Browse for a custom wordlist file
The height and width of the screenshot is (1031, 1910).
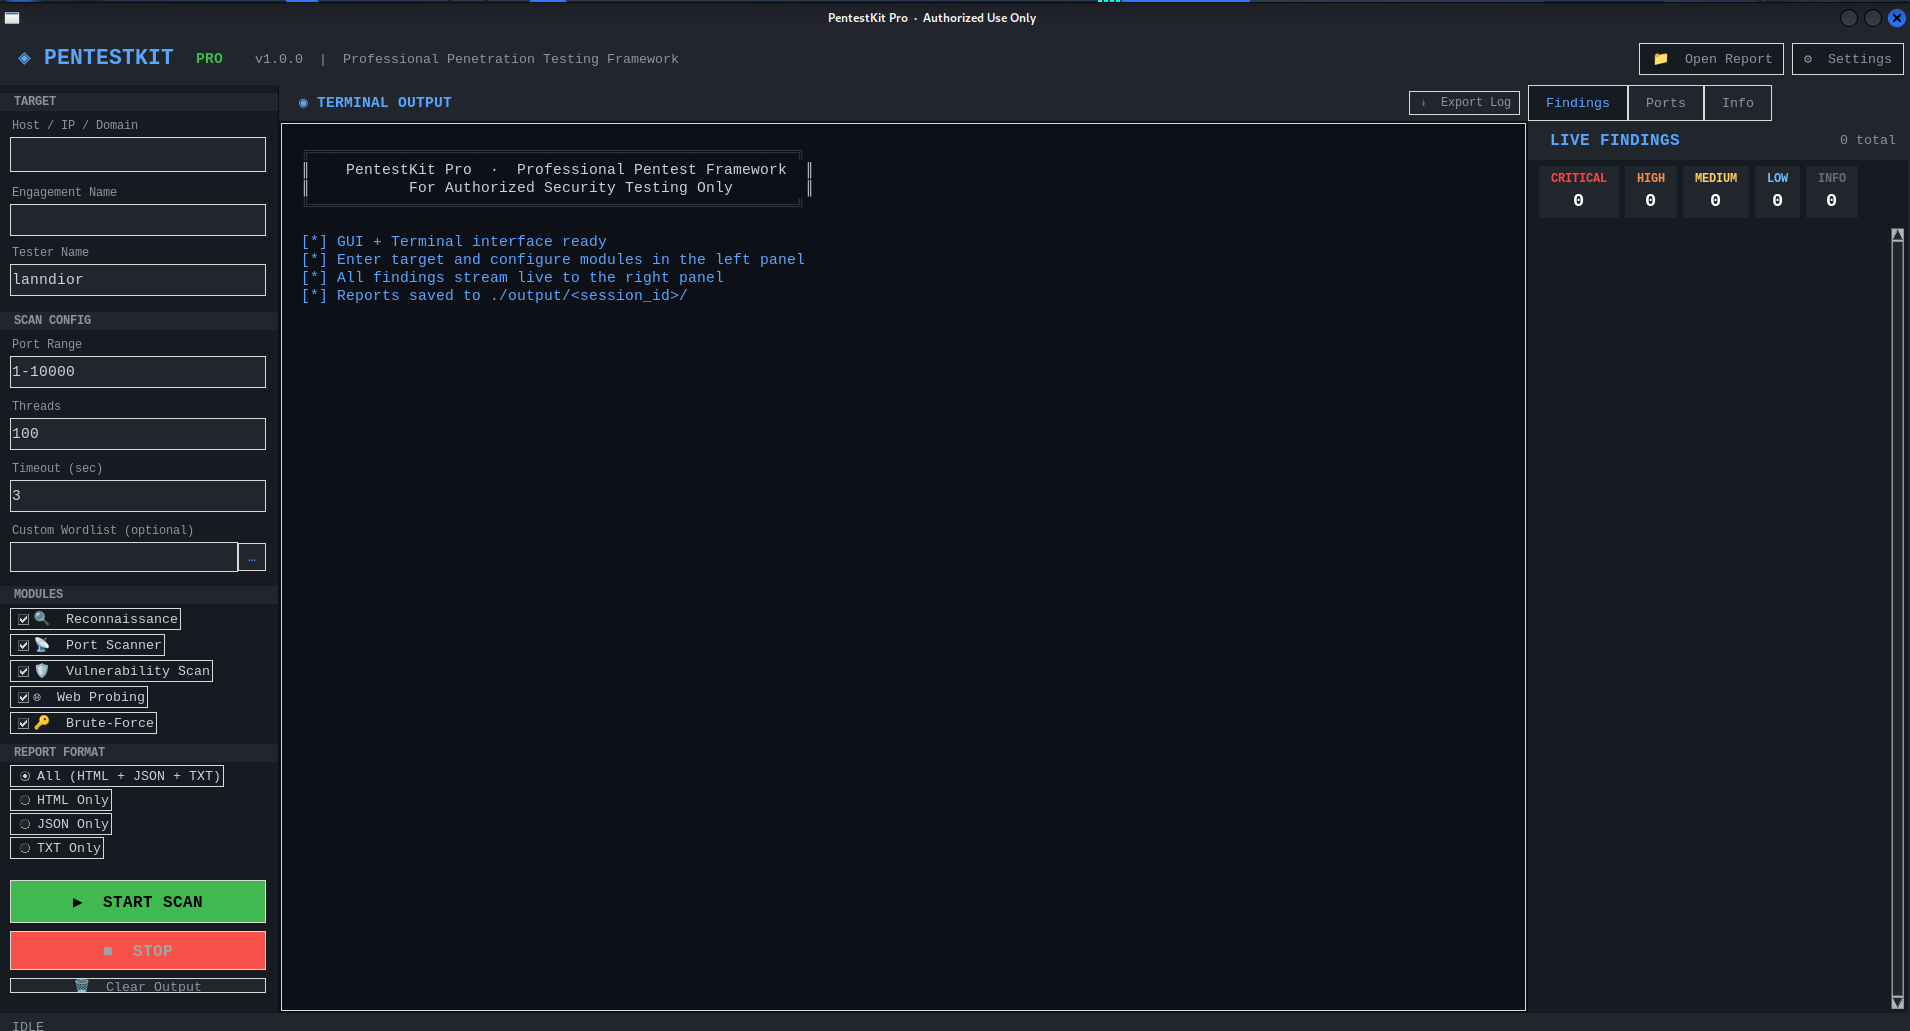tap(252, 558)
